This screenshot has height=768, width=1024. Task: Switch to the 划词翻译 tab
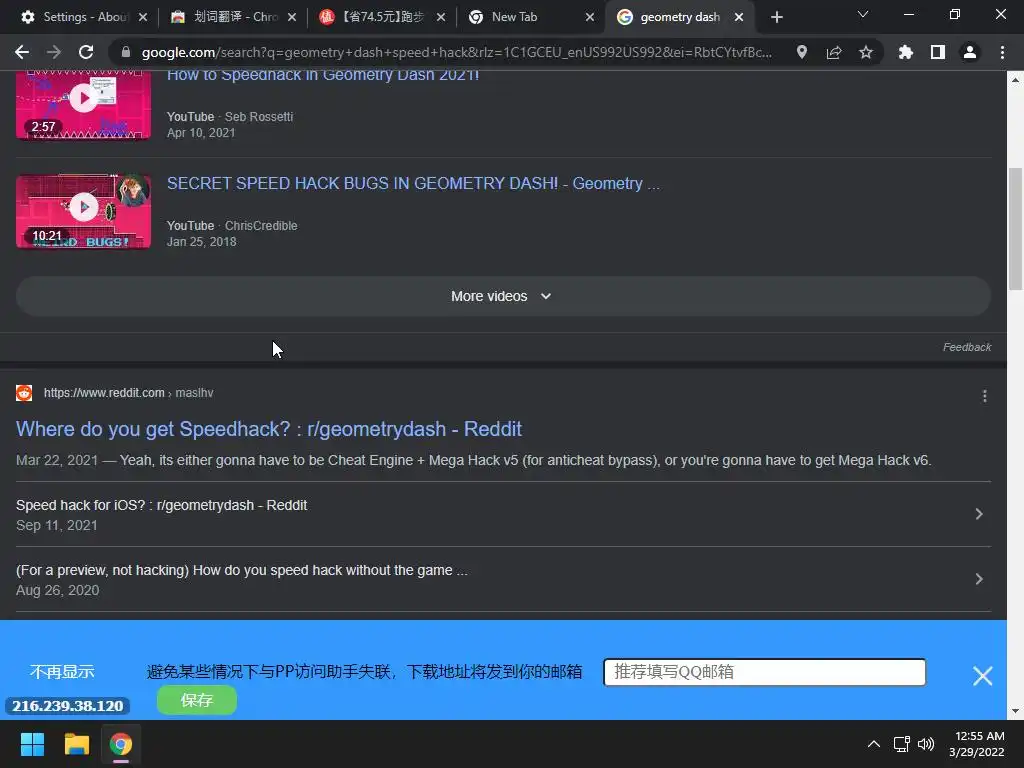[x=232, y=17]
